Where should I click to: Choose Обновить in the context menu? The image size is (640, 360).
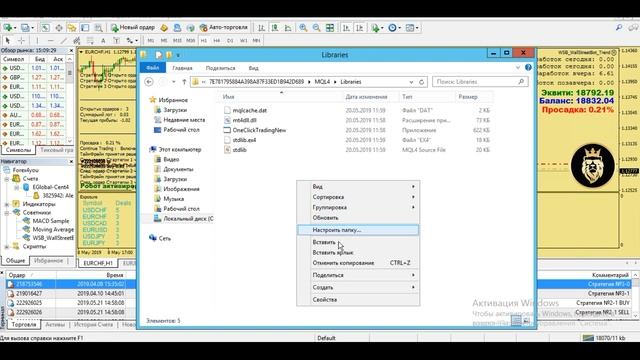pos(358,218)
